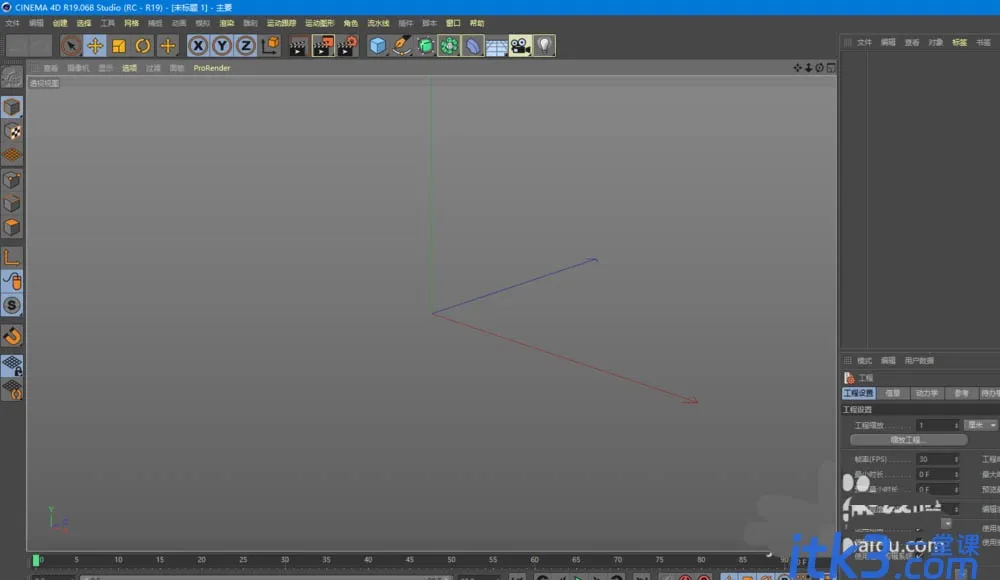Click the green playhead at frame 0
Image resolution: width=1000 pixels, height=580 pixels.
tap(36, 560)
